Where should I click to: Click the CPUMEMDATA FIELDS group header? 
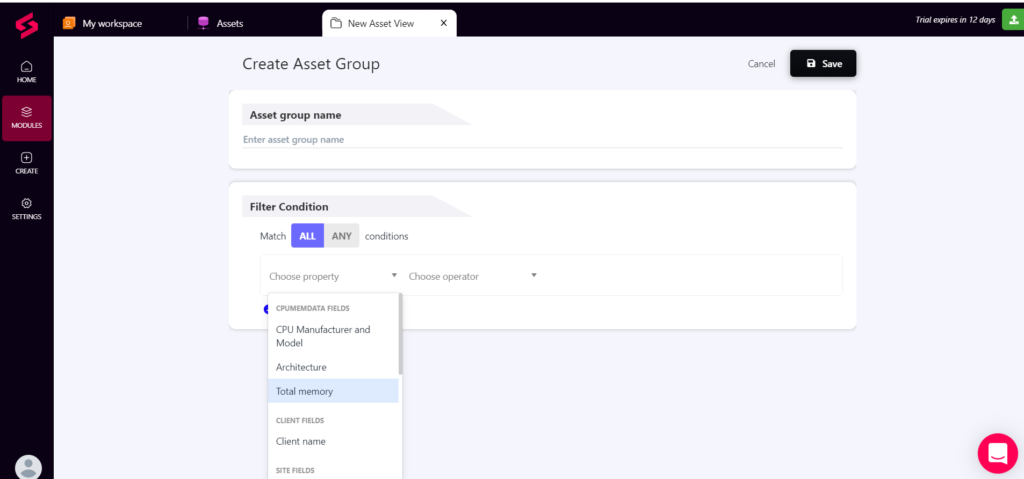pos(313,308)
